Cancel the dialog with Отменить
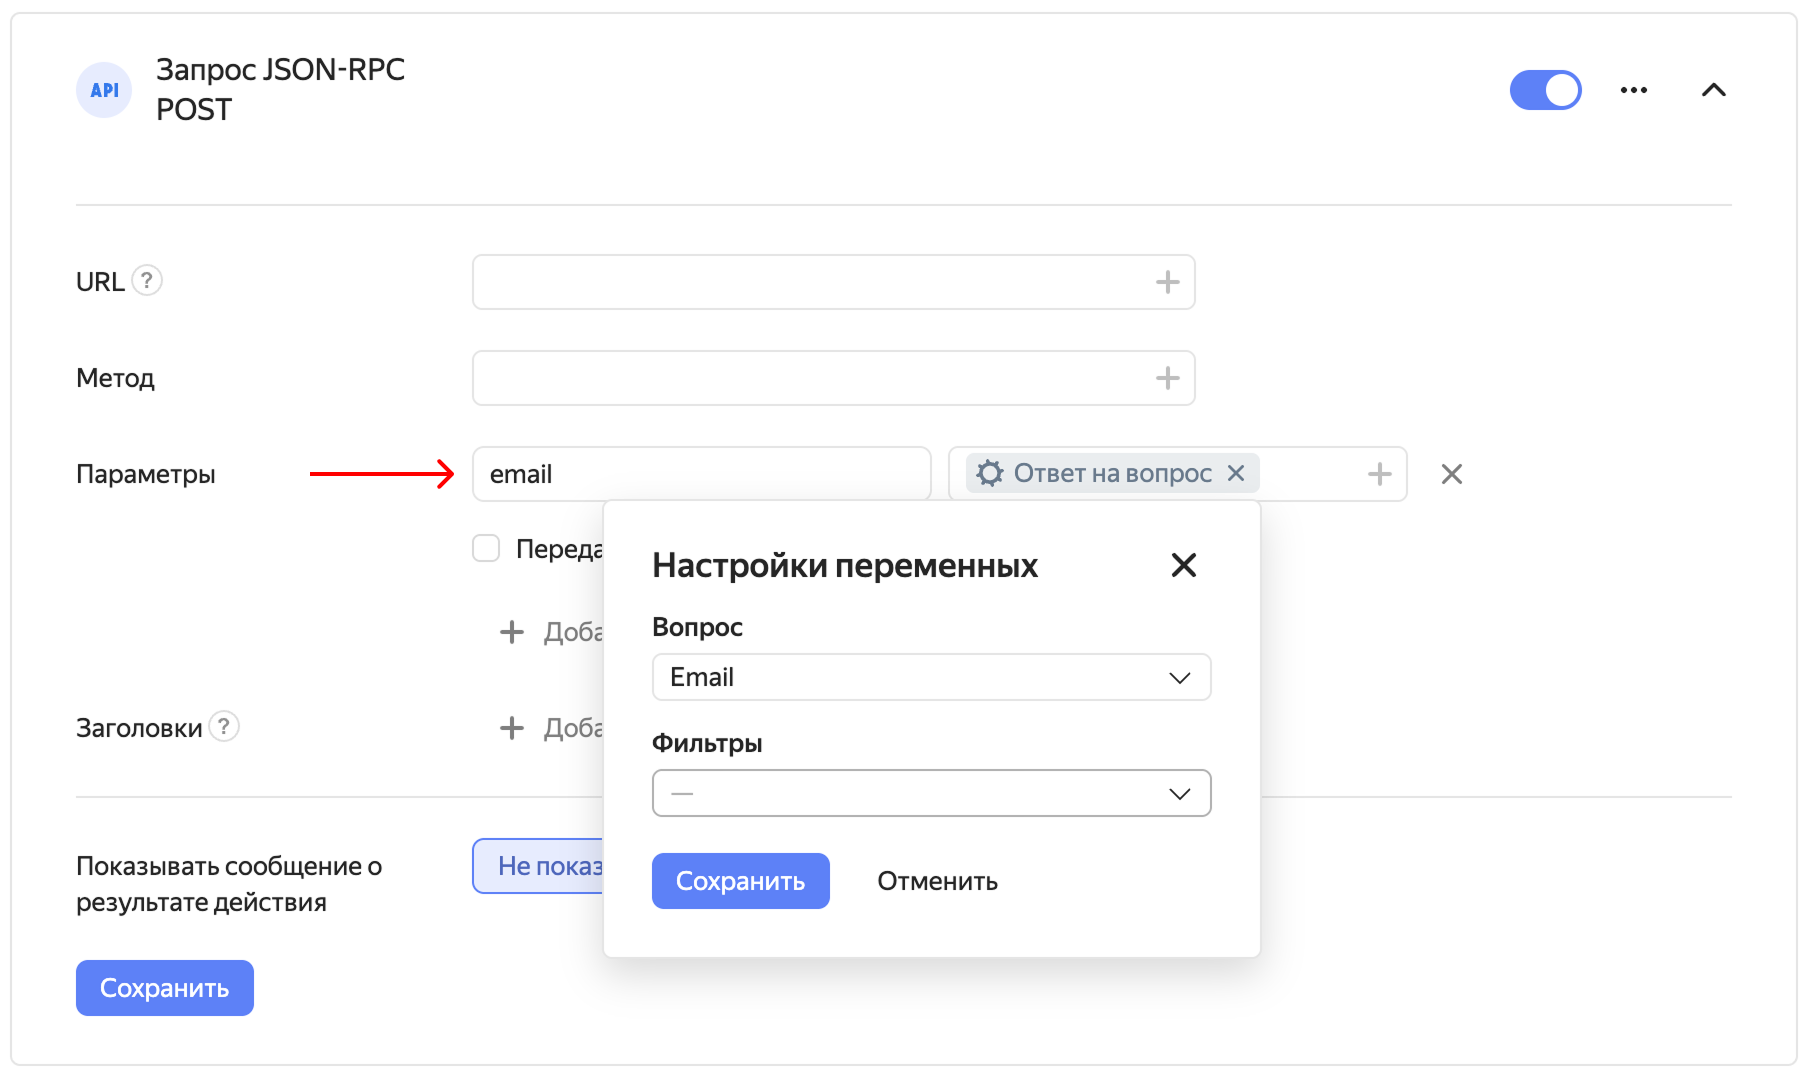The width and height of the screenshot is (1810, 1076). (936, 881)
